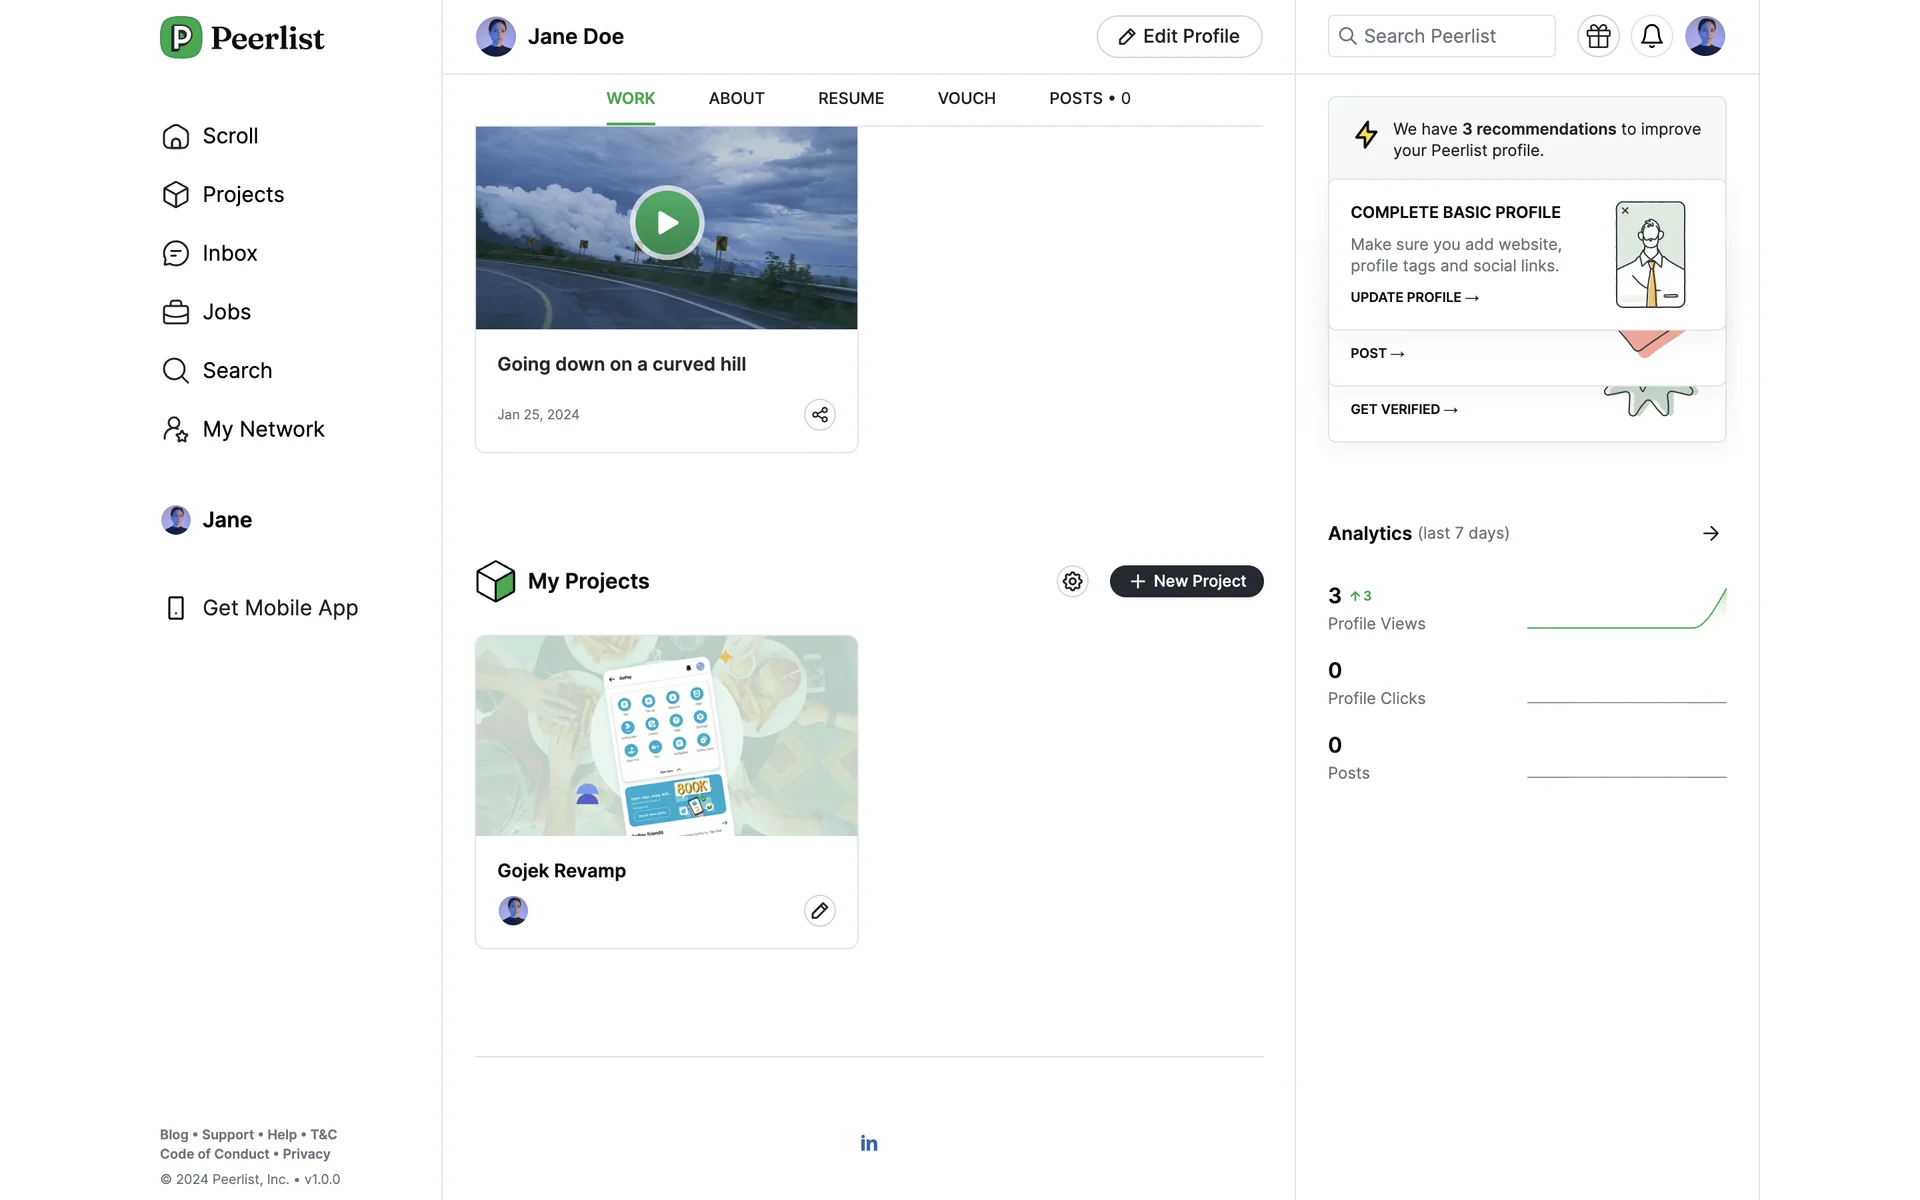Switch to the ABOUT tab
This screenshot has height=1200, width=1920.
click(x=736, y=98)
